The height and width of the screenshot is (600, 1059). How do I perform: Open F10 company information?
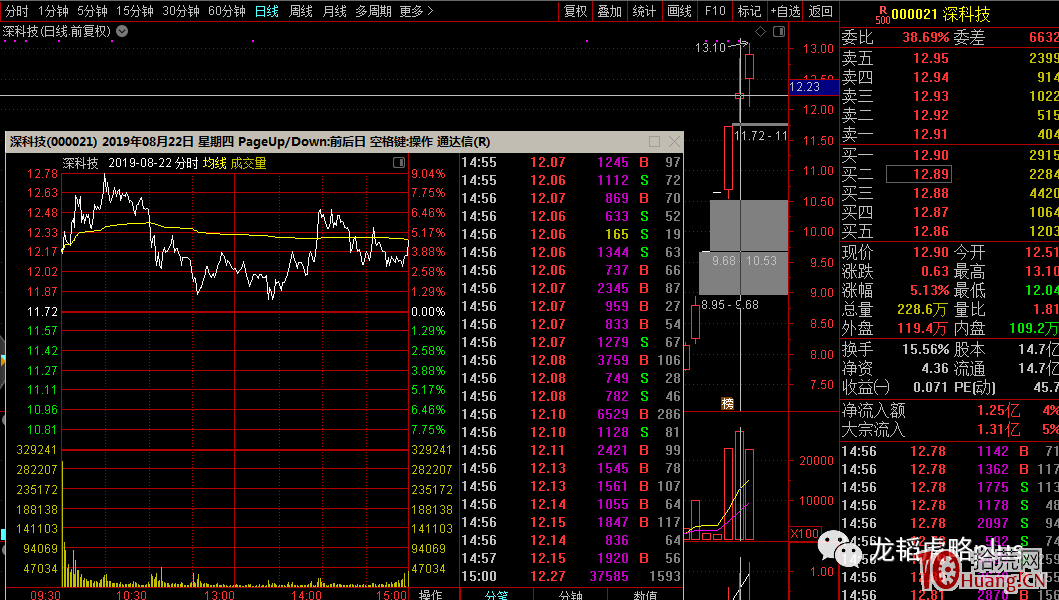point(715,11)
